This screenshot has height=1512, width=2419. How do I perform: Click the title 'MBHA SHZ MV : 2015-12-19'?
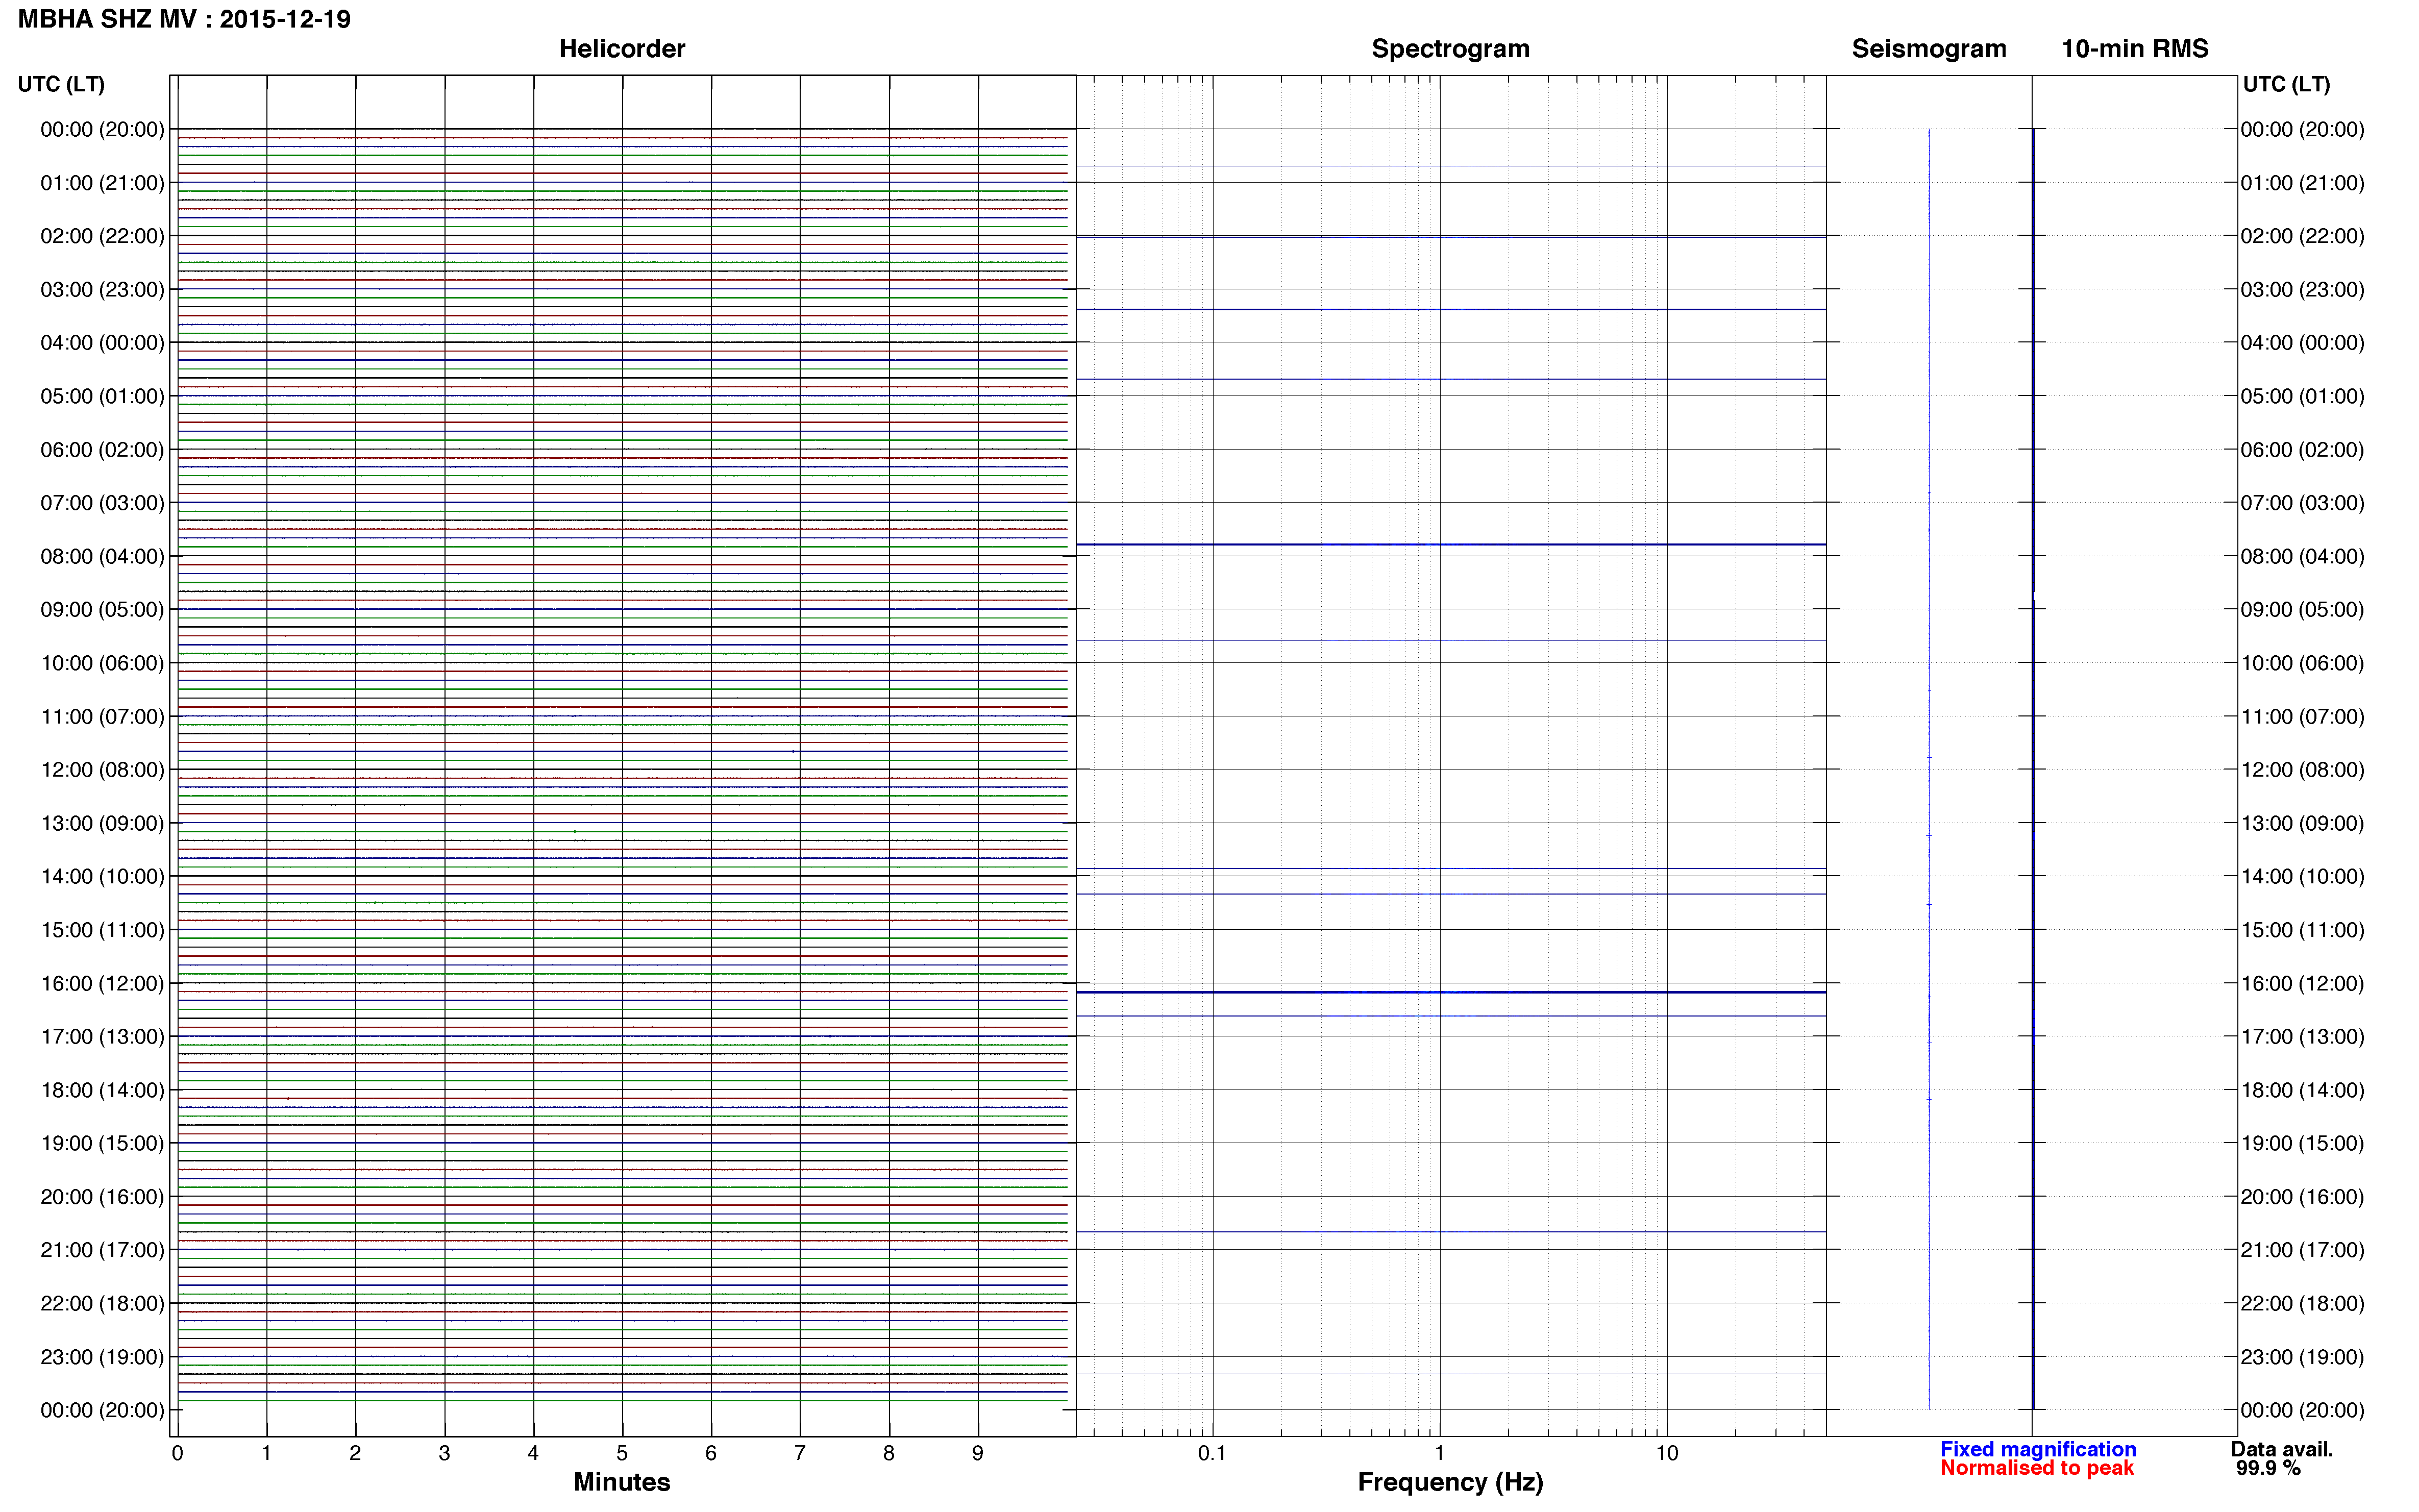[x=184, y=19]
